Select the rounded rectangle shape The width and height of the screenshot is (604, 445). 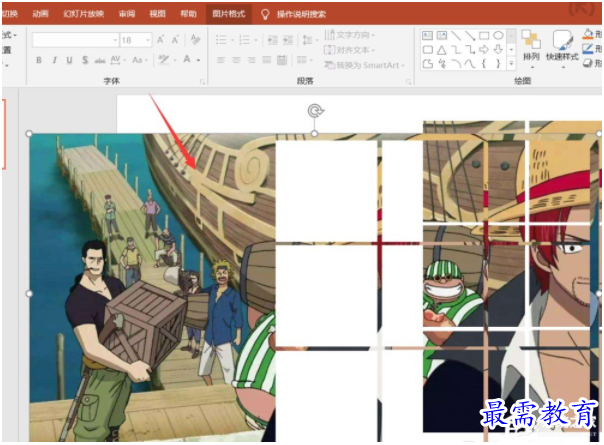[x=428, y=50]
